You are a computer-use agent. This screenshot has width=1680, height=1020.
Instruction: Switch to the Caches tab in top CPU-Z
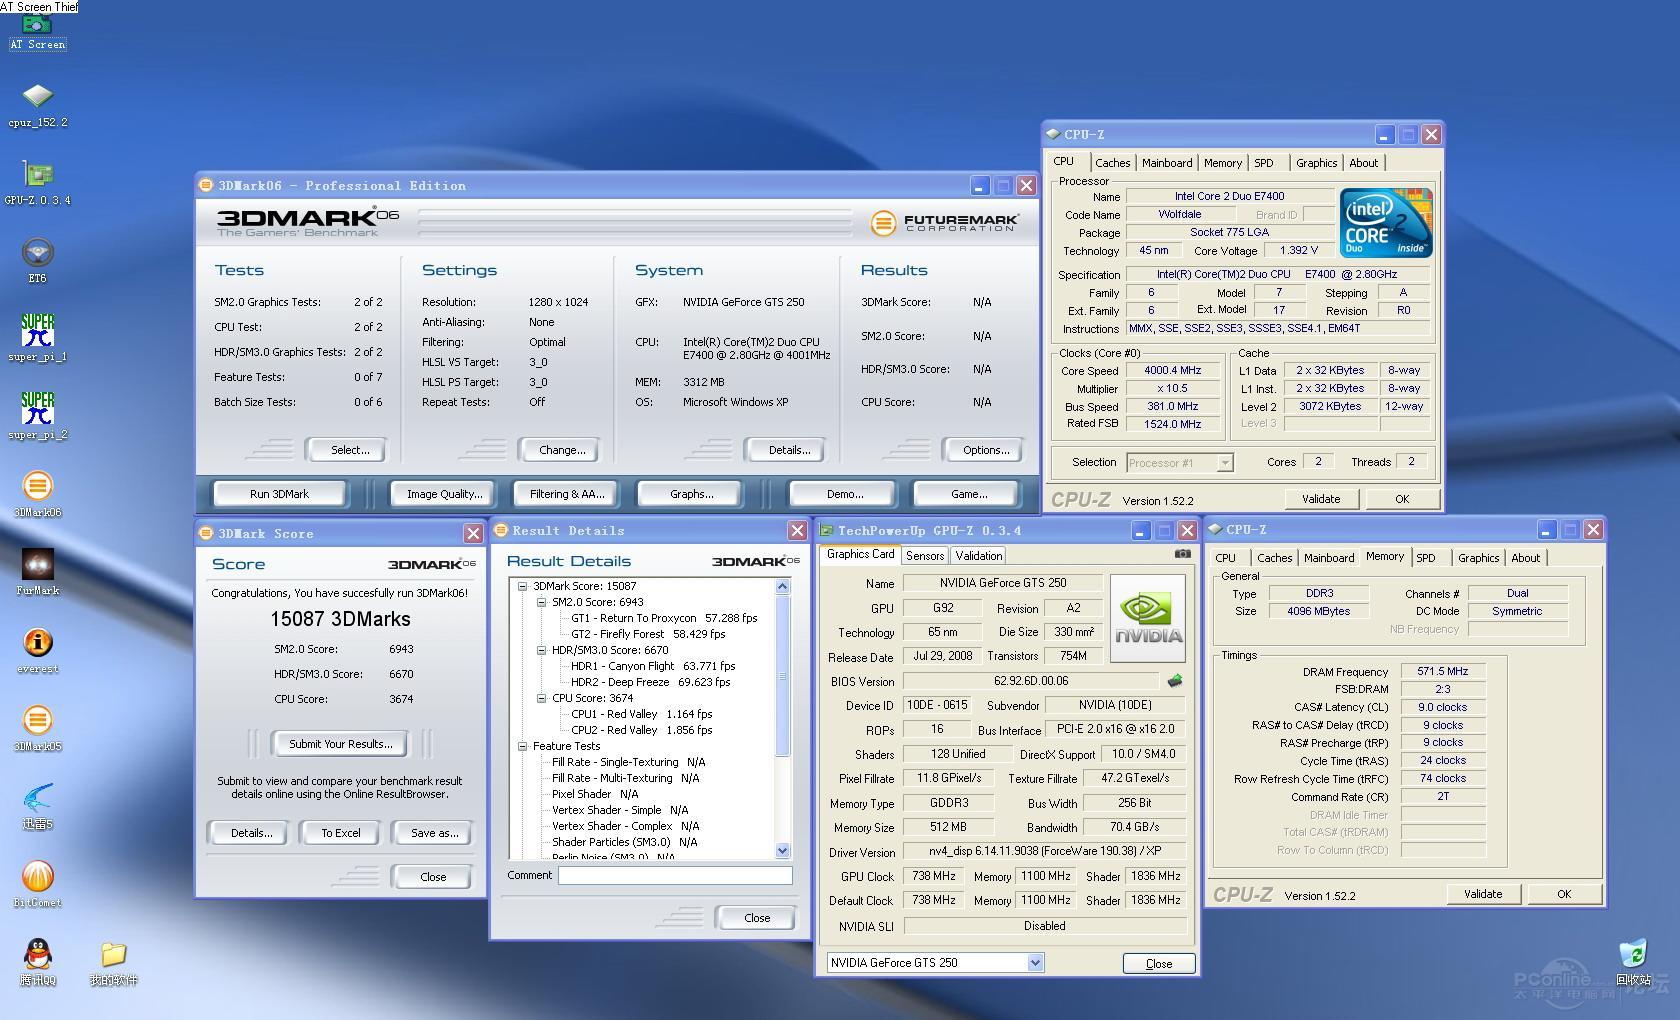click(x=1112, y=163)
